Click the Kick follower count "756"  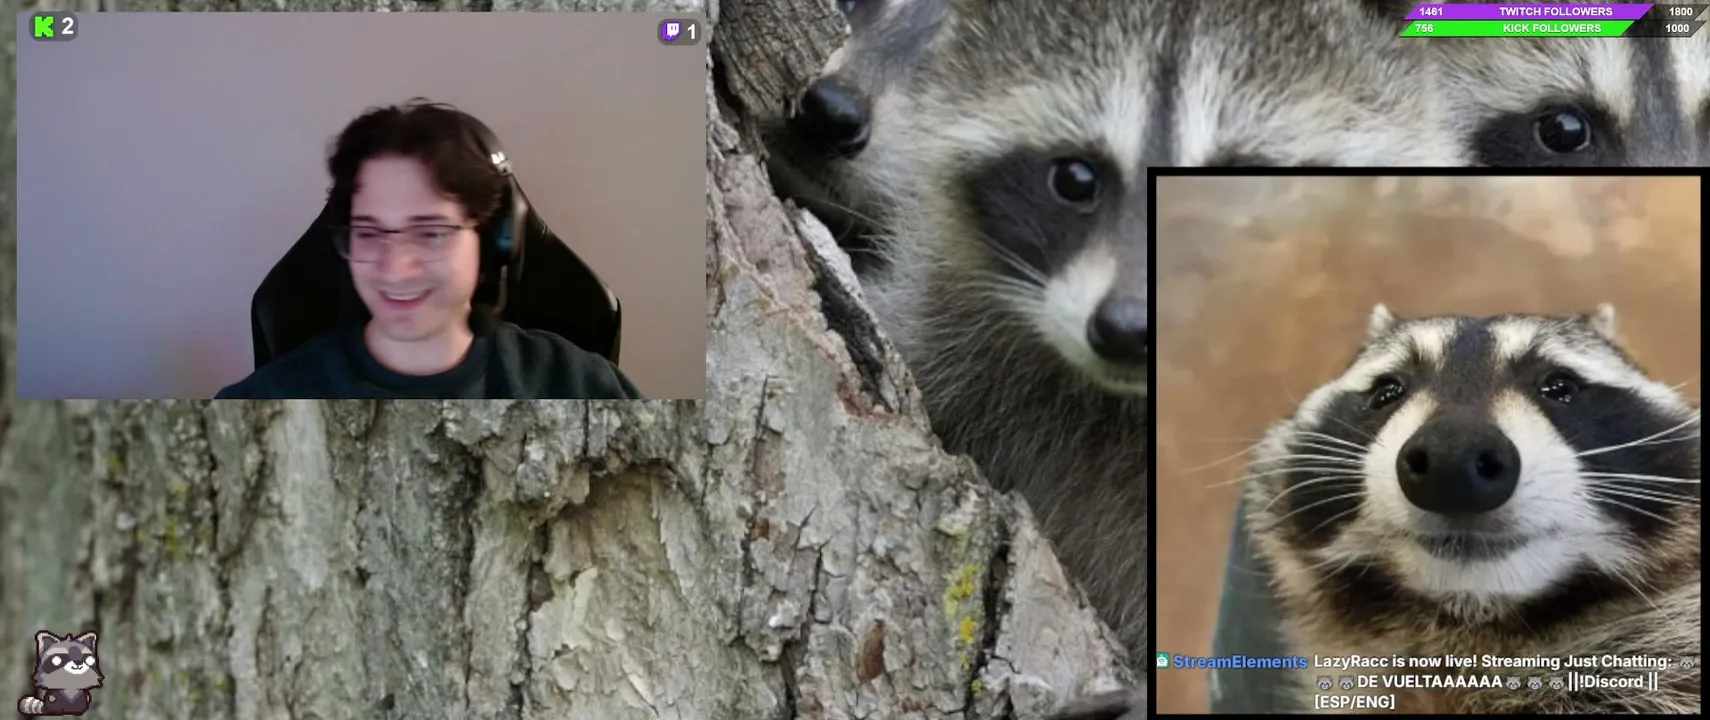[1424, 28]
